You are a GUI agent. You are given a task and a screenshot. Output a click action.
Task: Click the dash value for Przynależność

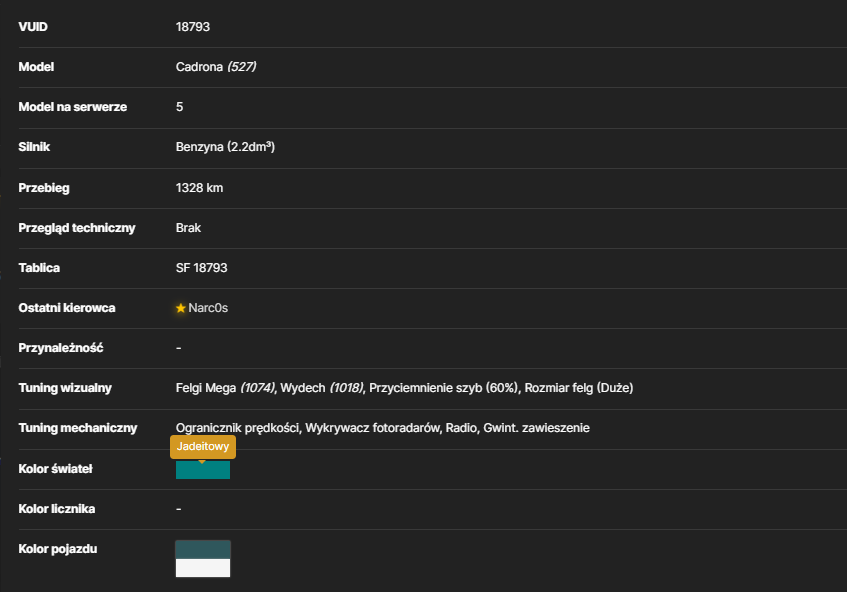click(179, 348)
